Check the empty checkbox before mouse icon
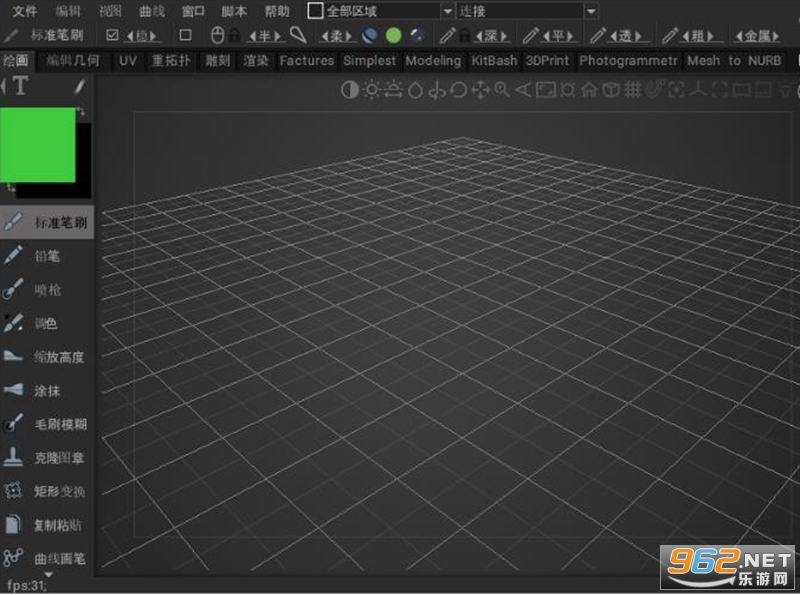This screenshot has width=800, height=595. 186,35
